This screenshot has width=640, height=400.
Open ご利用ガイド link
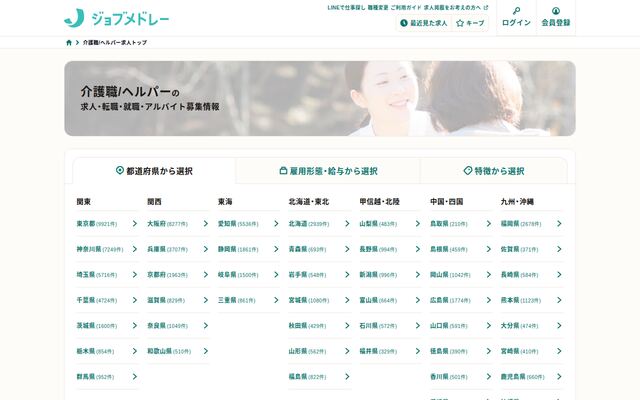tap(405, 7)
